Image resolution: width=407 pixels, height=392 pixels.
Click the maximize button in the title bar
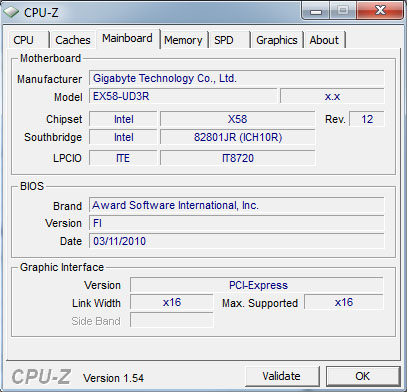click(343, 11)
